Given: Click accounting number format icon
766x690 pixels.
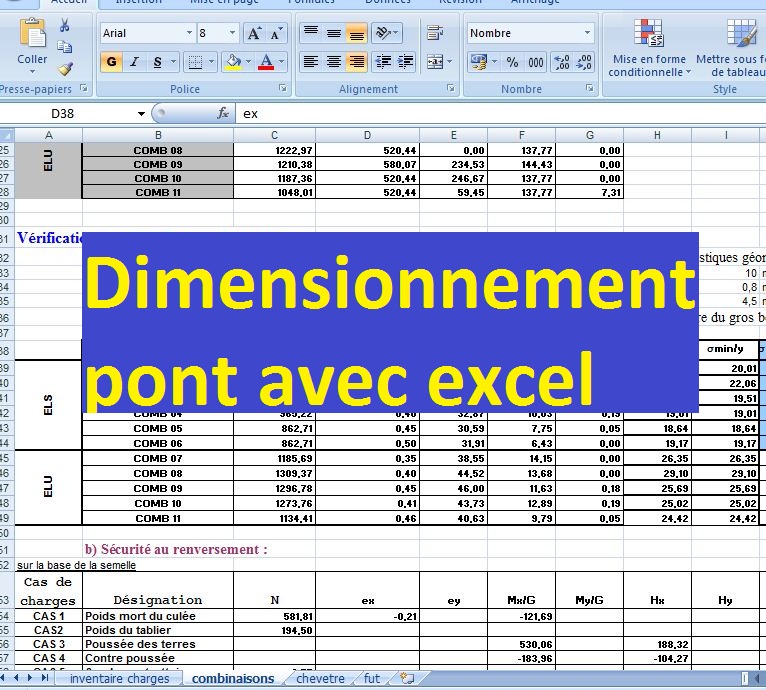Looking at the screenshot, I should point(478,62).
